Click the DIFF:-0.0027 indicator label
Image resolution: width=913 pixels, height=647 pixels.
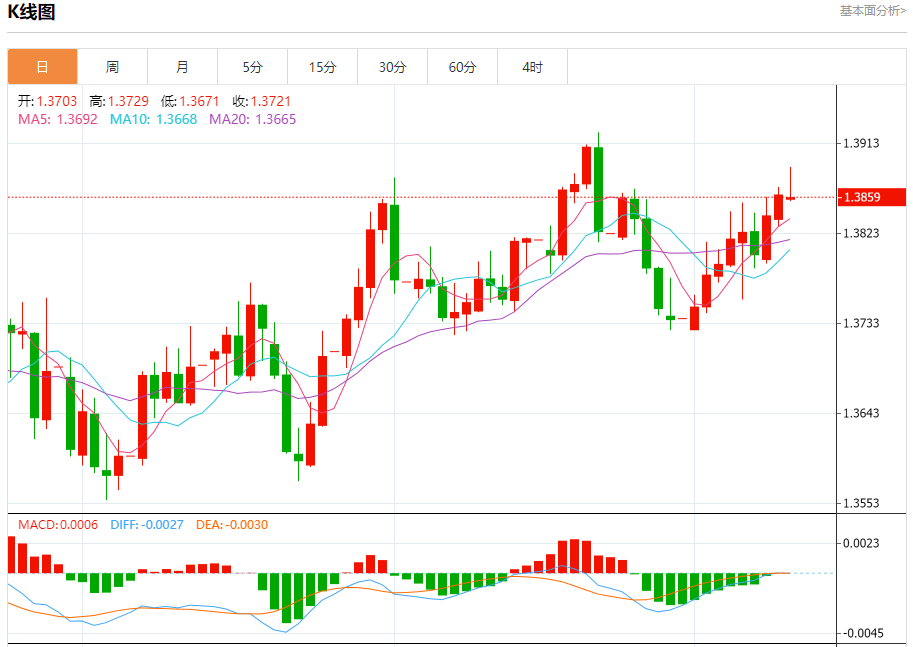[147, 525]
